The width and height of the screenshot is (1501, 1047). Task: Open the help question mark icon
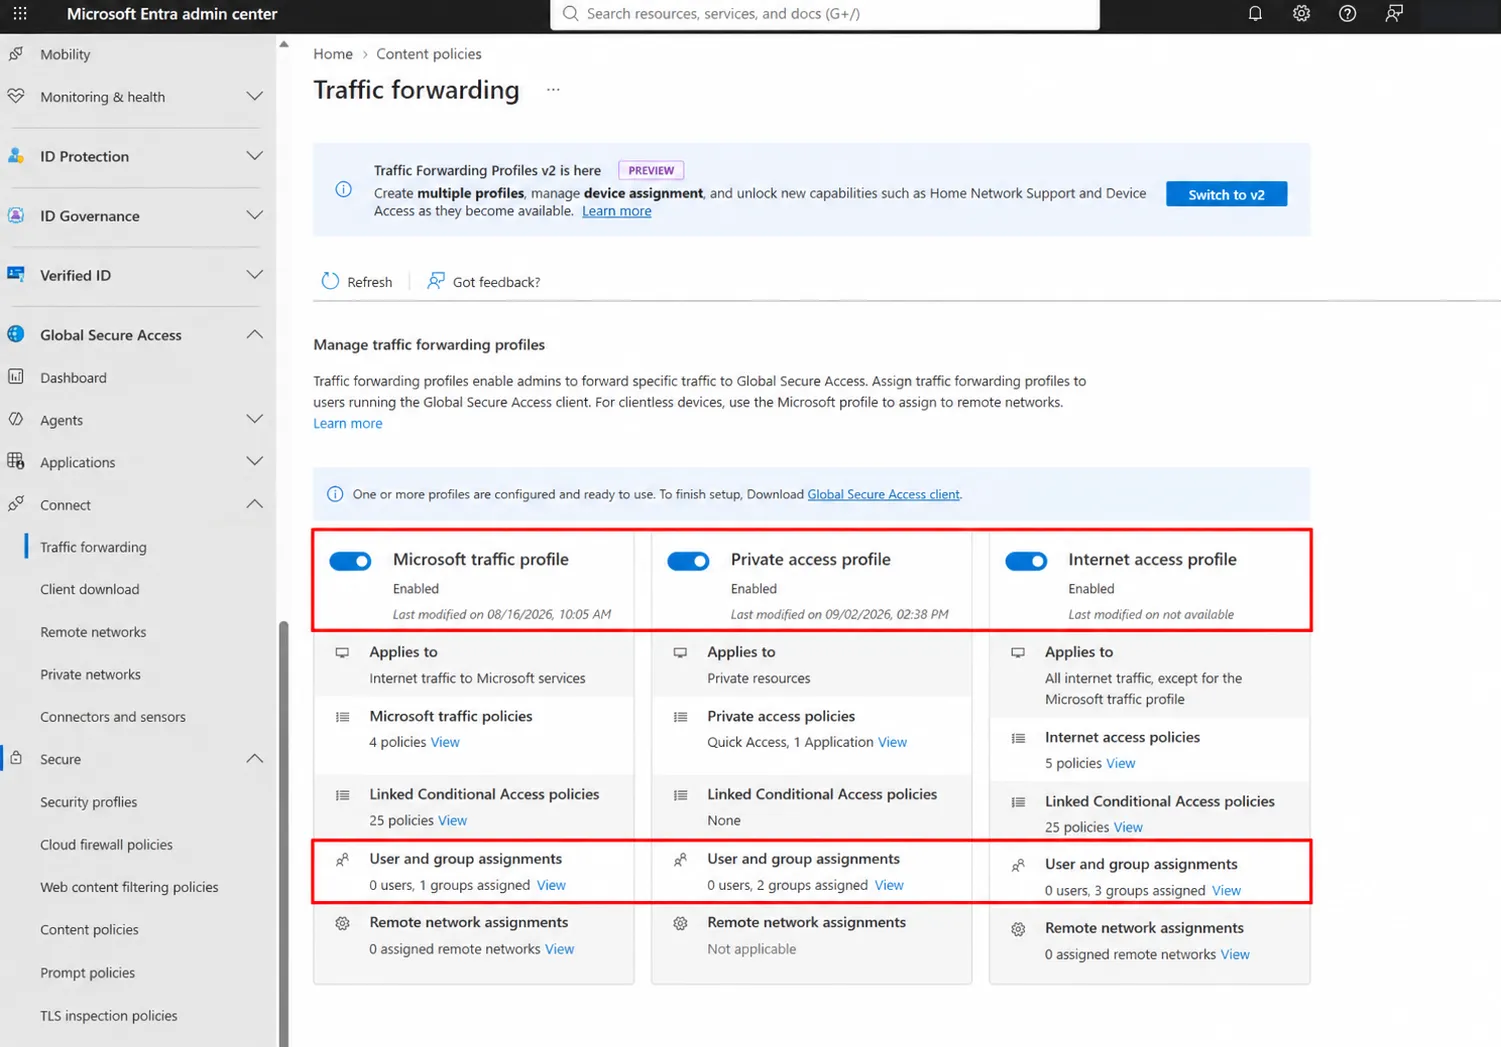(1348, 14)
